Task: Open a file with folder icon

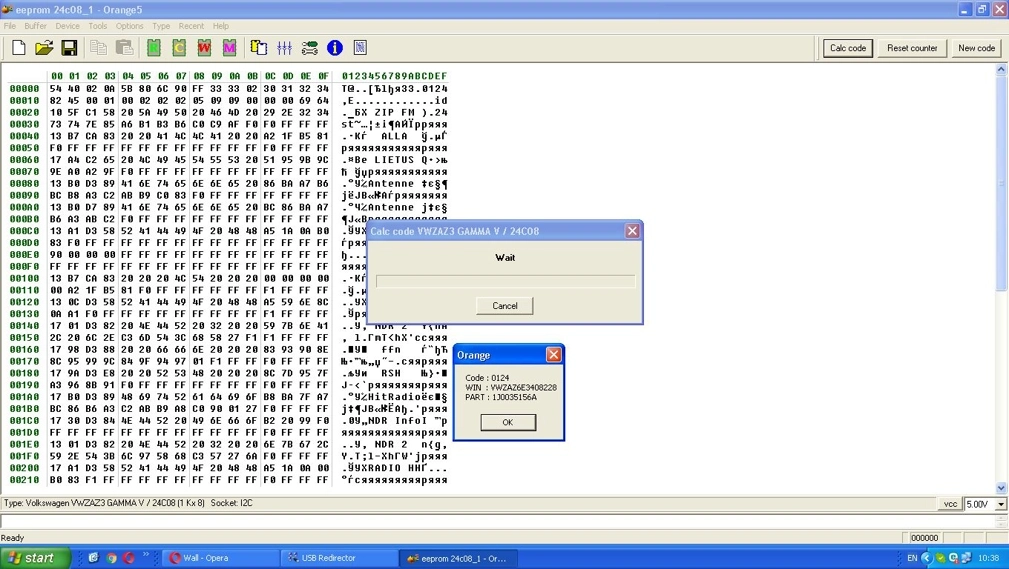Action: tap(44, 48)
